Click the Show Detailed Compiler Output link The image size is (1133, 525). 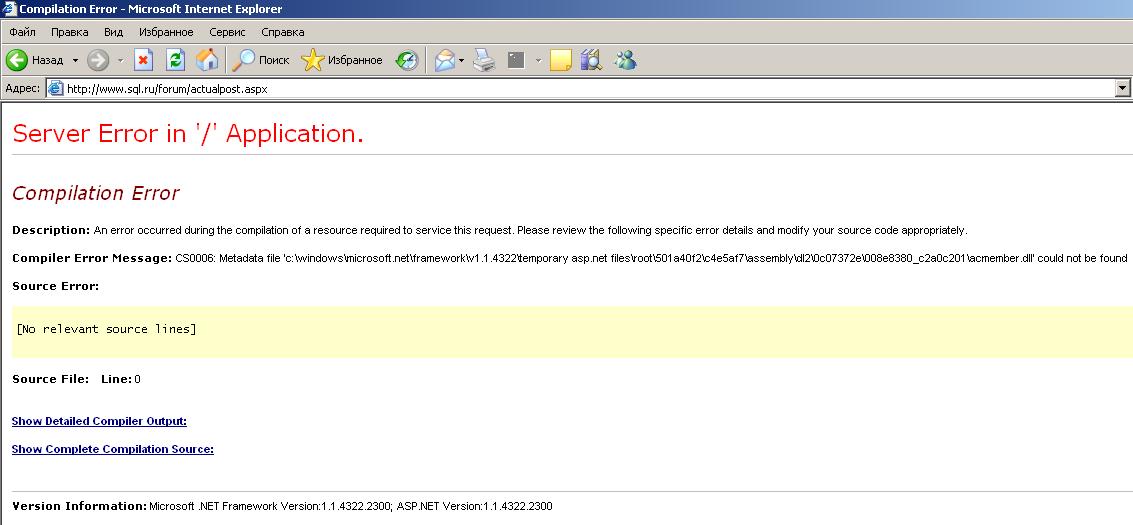pos(99,421)
